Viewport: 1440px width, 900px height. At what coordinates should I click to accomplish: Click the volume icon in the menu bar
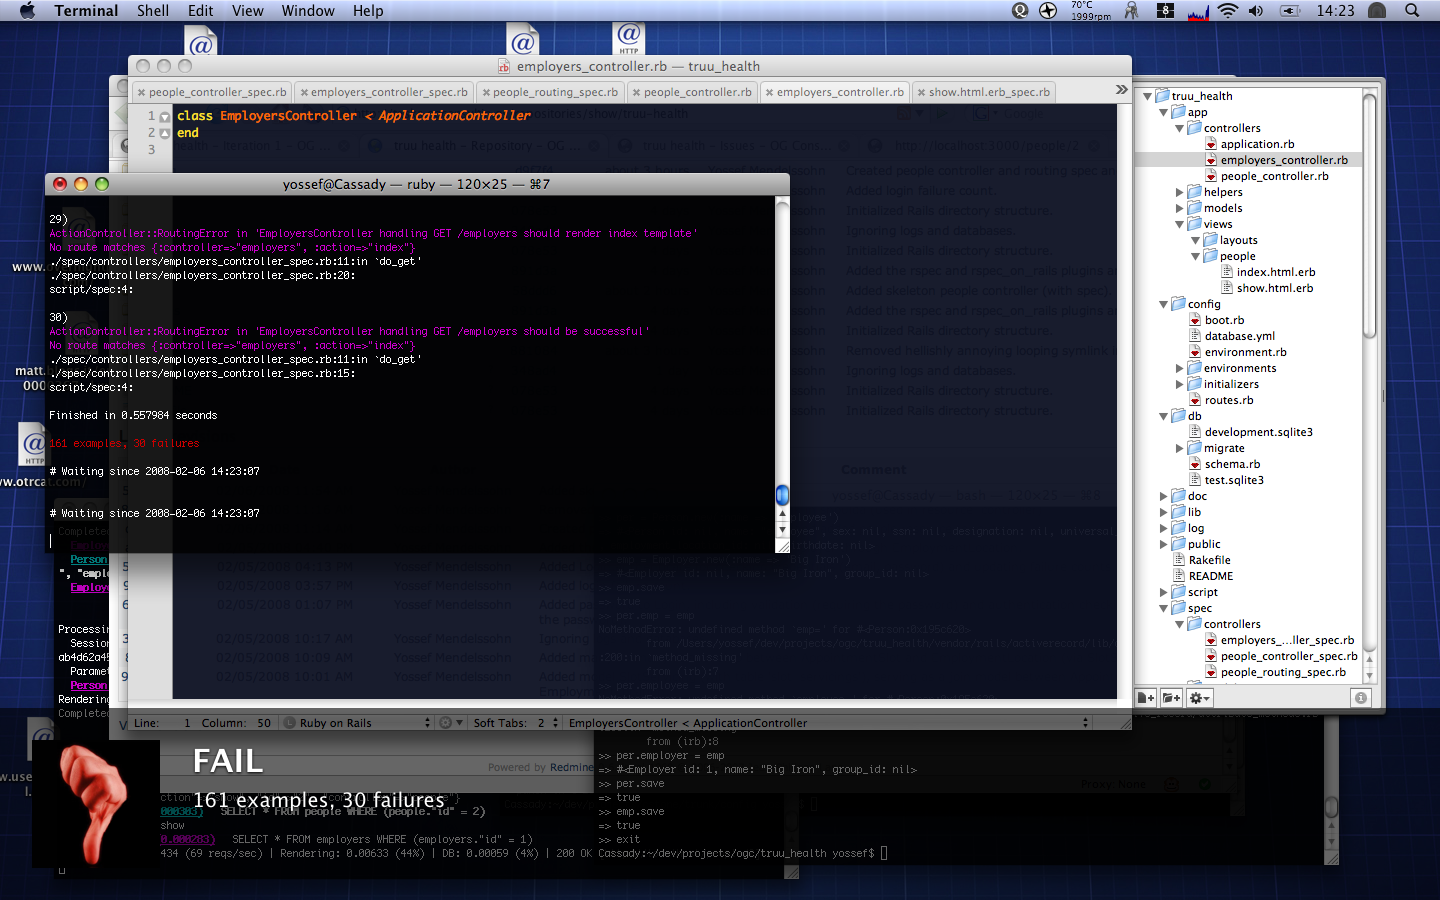point(1256,11)
